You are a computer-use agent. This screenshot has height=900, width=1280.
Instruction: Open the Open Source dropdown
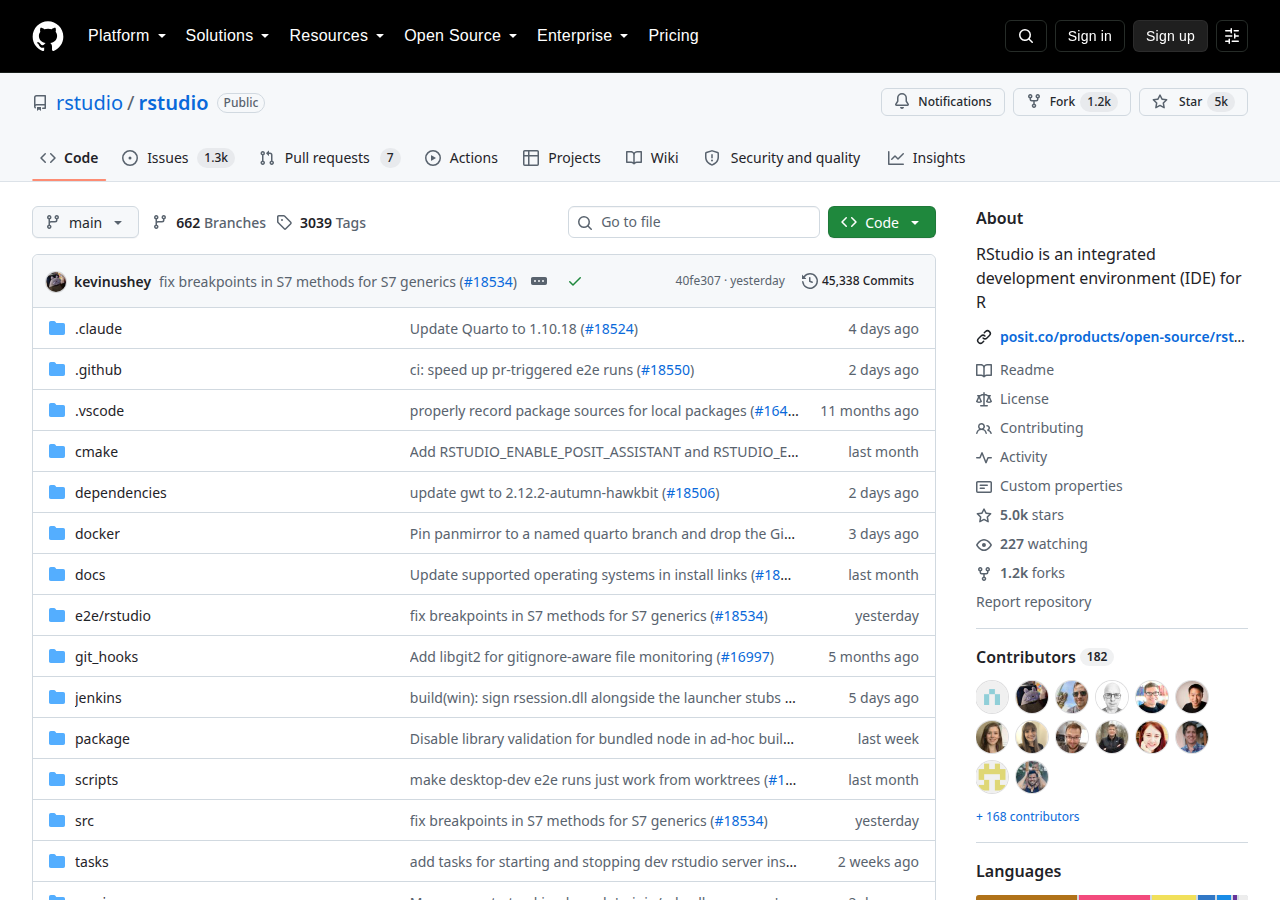460,36
